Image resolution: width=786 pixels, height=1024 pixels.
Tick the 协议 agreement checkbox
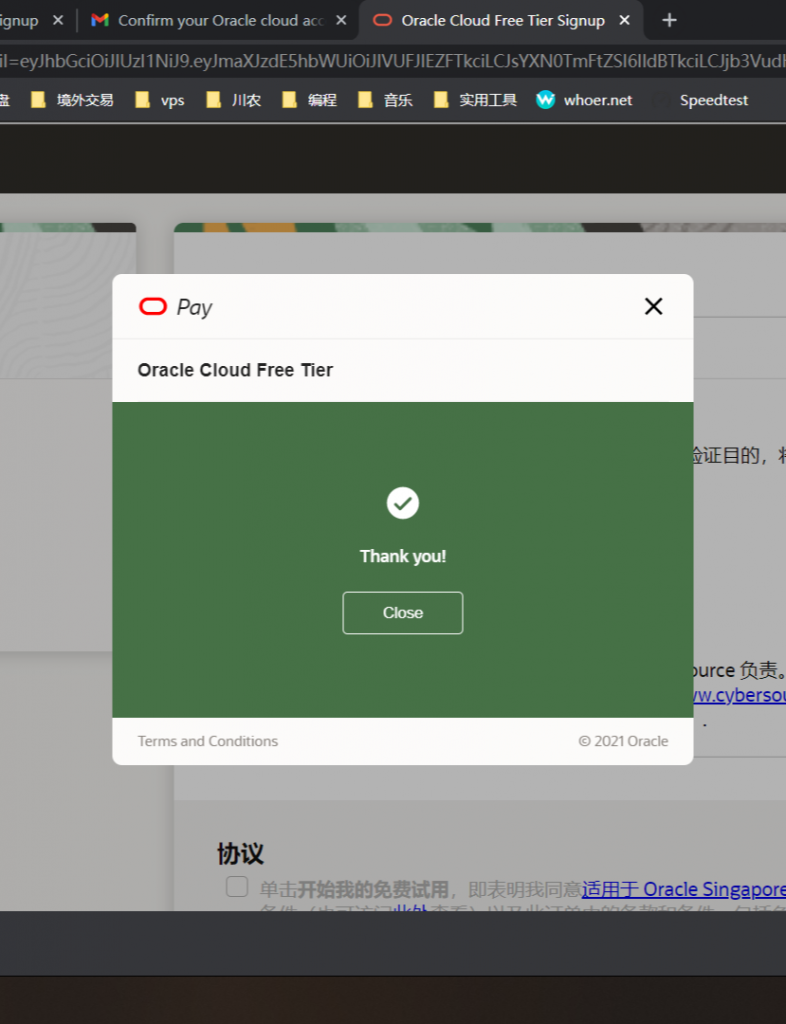point(237,887)
